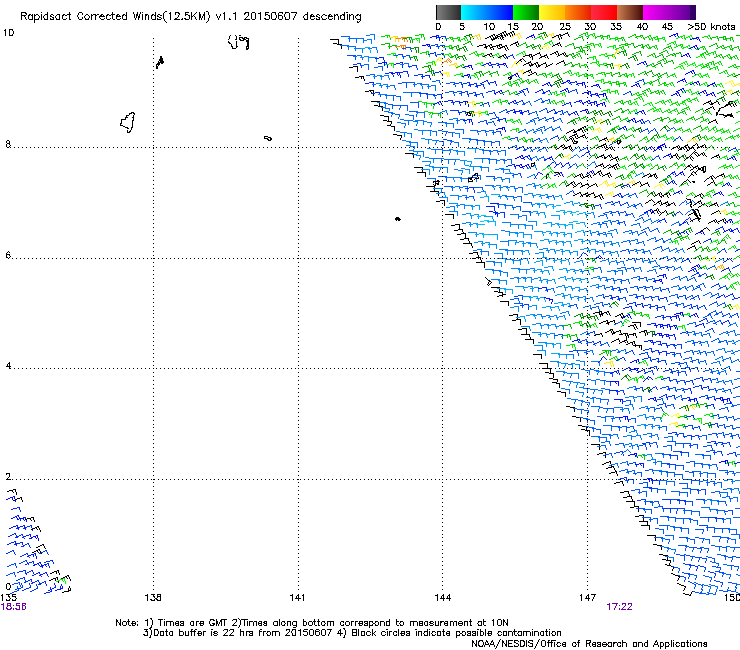Image resolution: width=740 pixels, height=650 pixels.
Task: Click the legend label '25'
Action: (565, 27)
